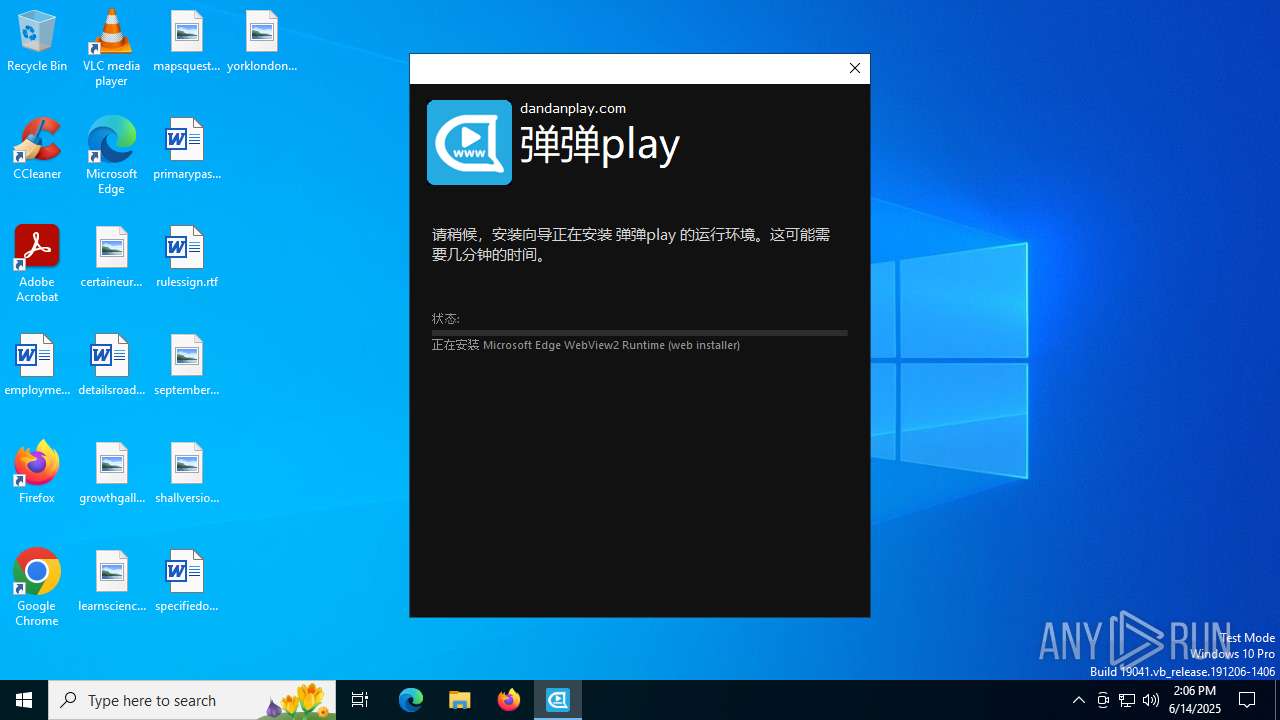The width and height of the screenshot is (1280, 720).
Task: Open File Explorer from the taskbar
Action: (460, 700)
